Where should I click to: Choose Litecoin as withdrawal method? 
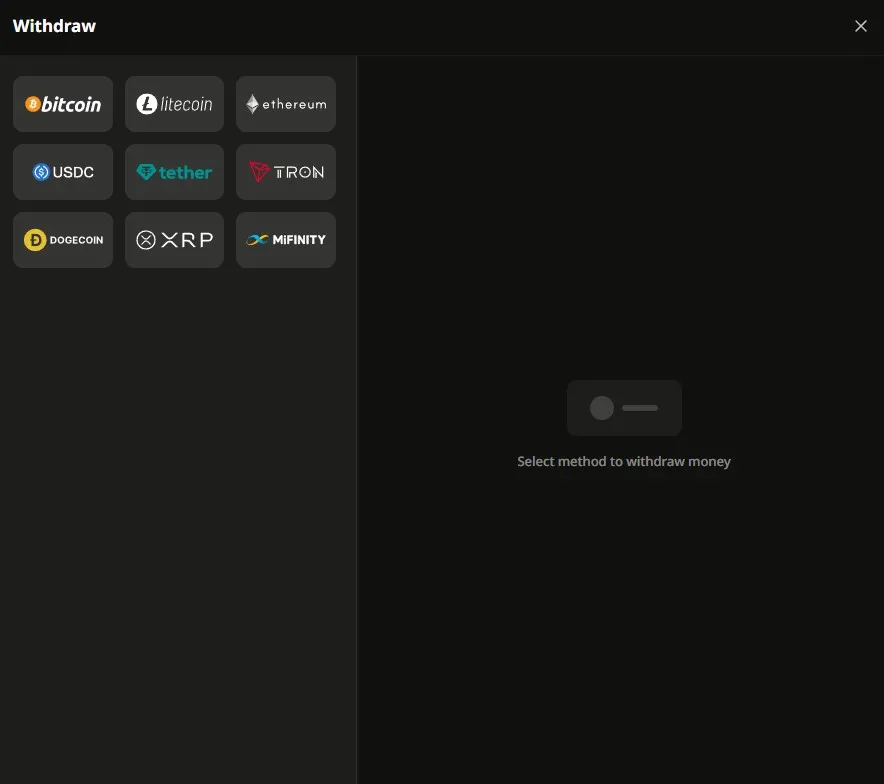[174, 104]
